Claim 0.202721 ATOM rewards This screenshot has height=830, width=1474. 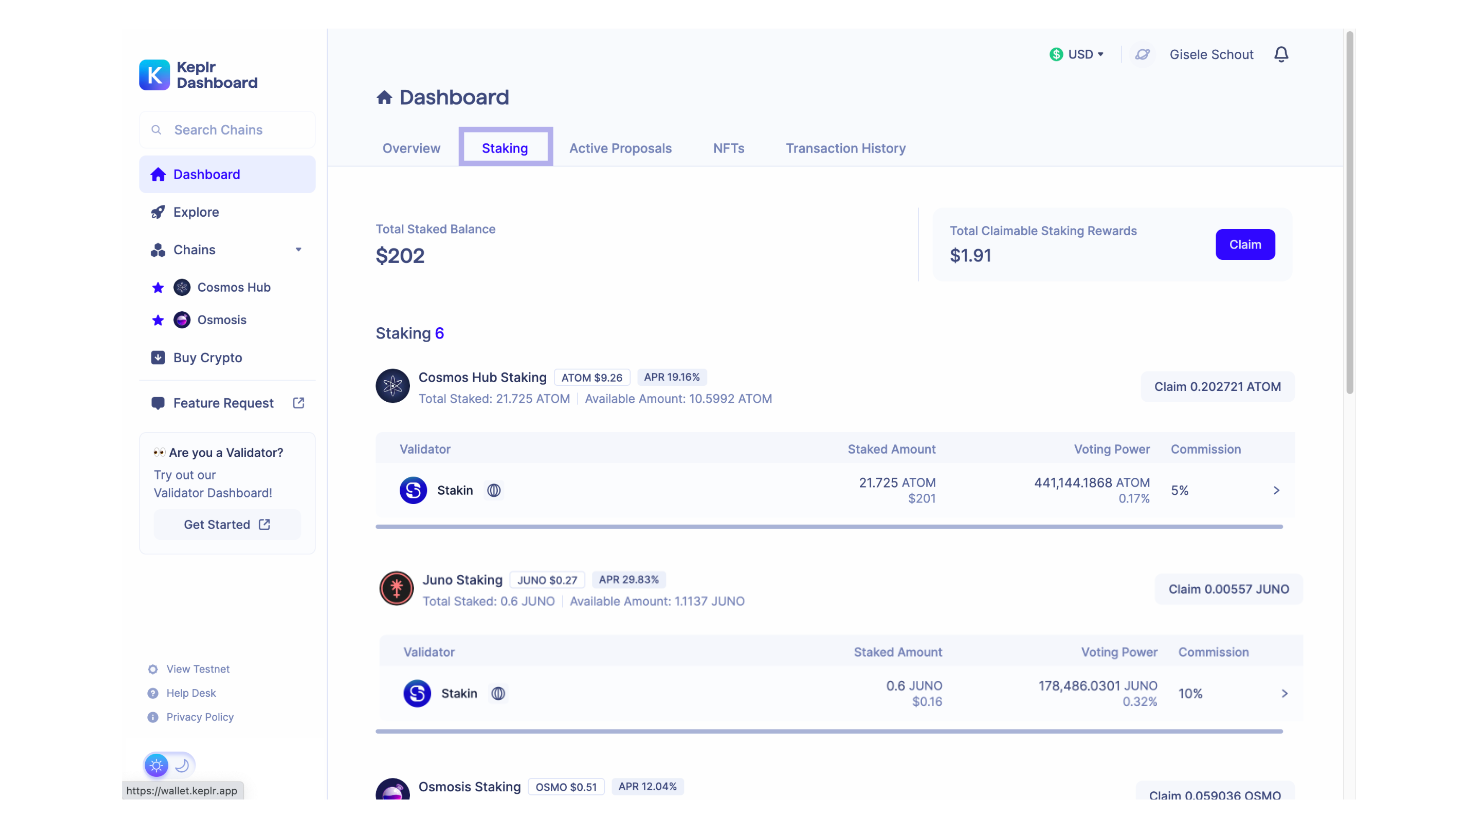1218,387
